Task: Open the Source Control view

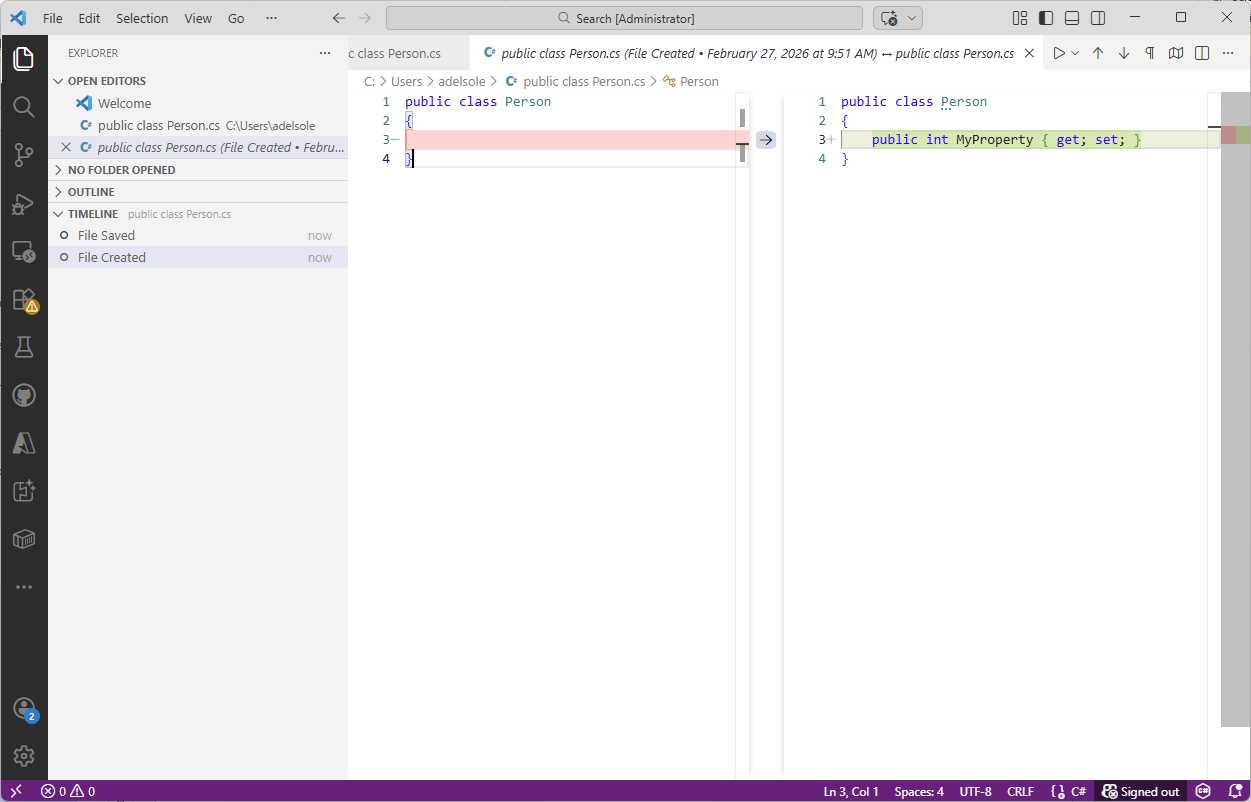Action: (x=24, y=154)
